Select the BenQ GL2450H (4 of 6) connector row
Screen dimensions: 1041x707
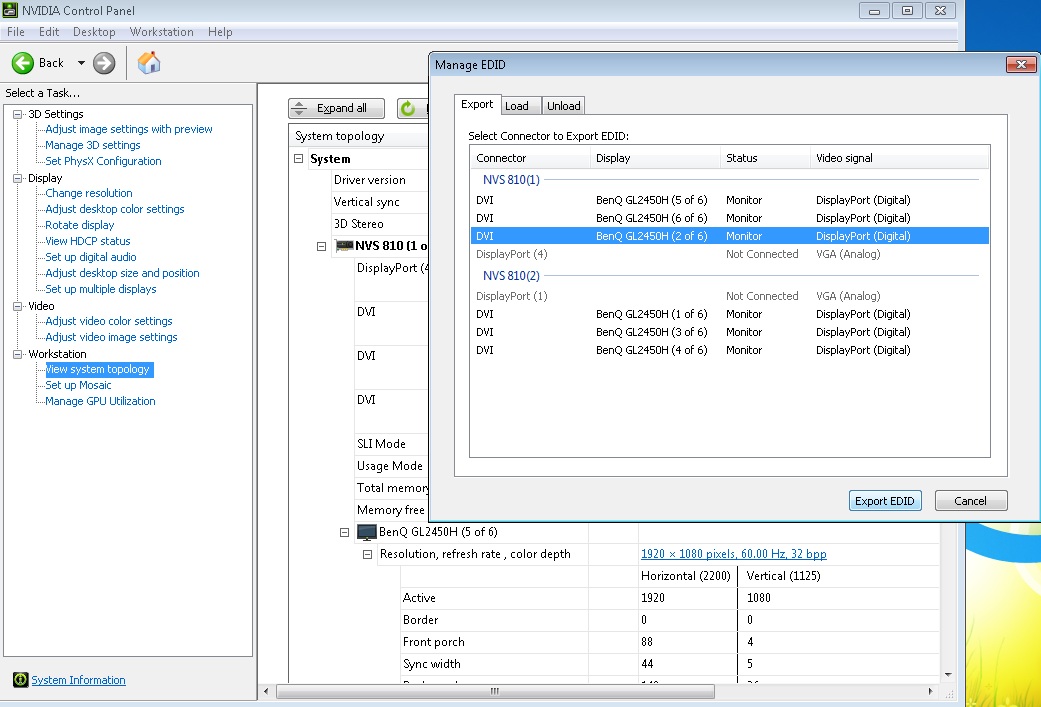pos(730,350)
